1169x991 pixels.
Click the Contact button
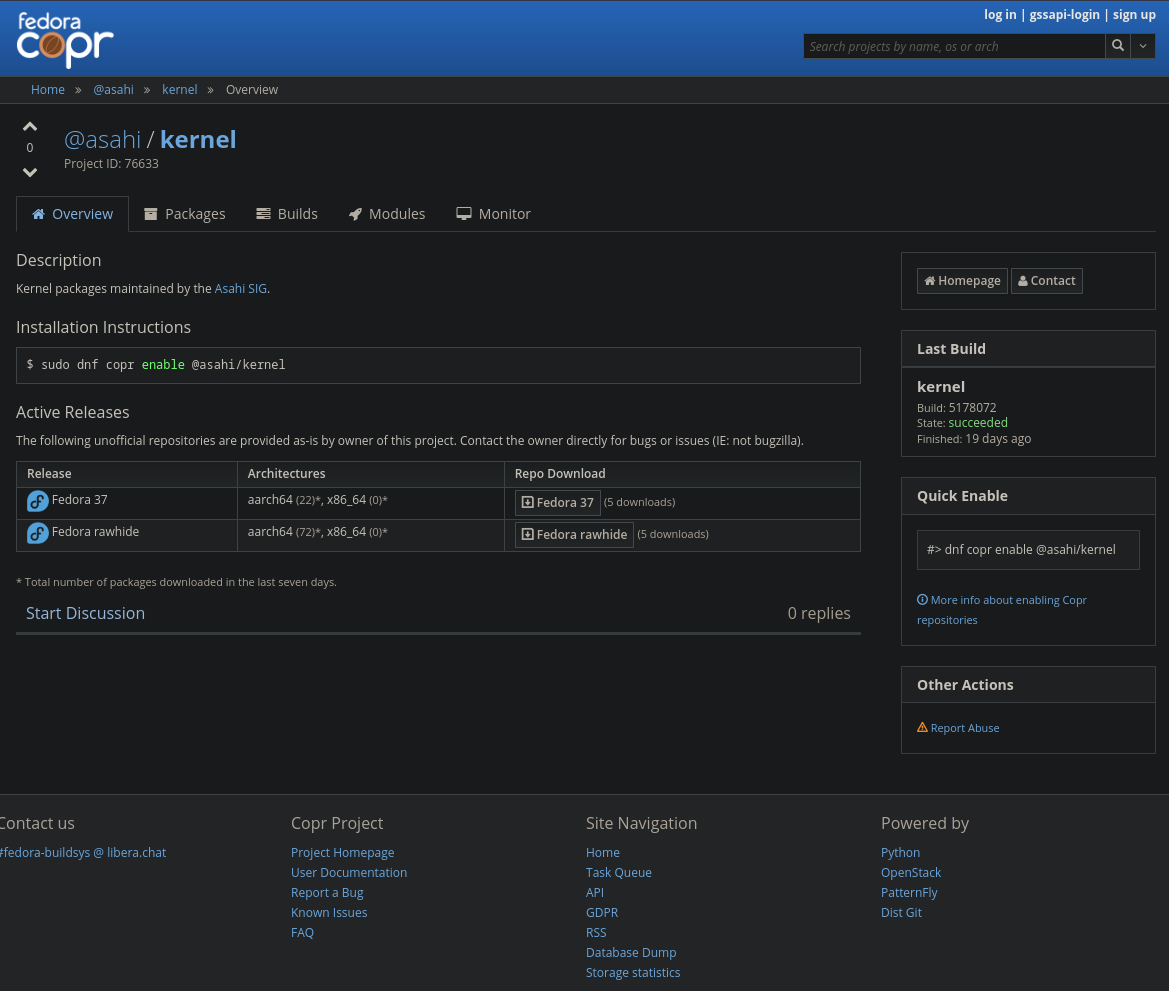(1047, 281)
